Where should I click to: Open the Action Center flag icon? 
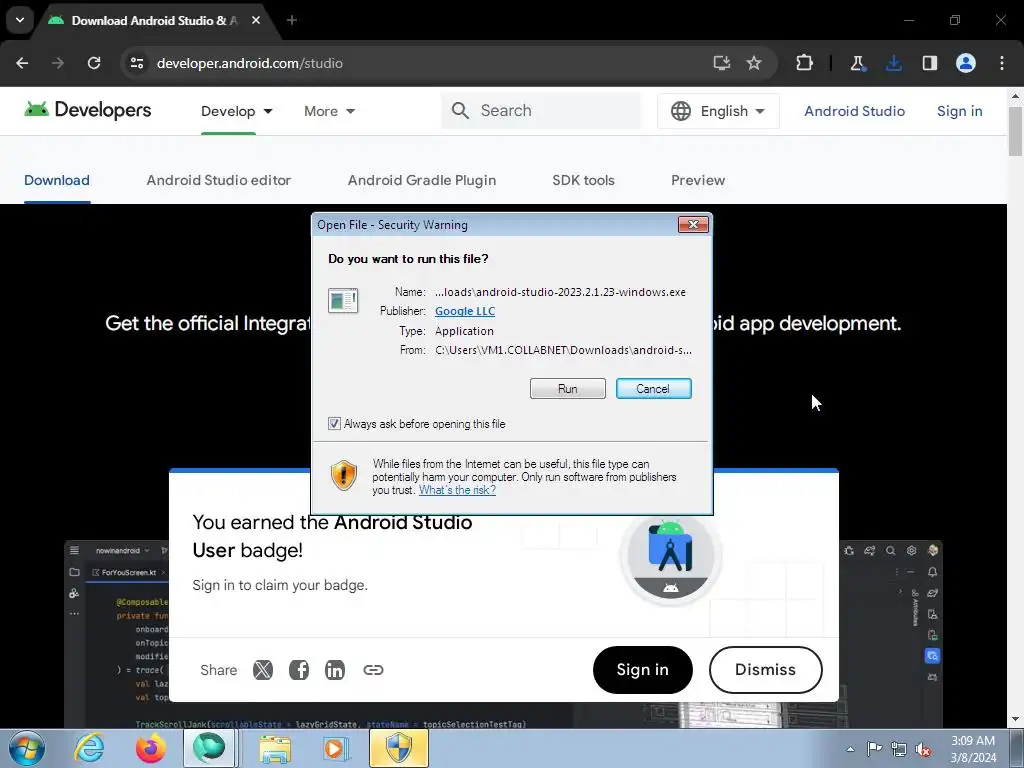click(874, 749)
